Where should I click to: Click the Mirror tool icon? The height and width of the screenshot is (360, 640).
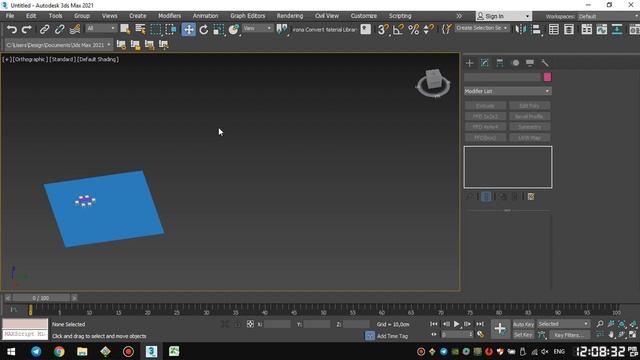(x=520, y=29)
